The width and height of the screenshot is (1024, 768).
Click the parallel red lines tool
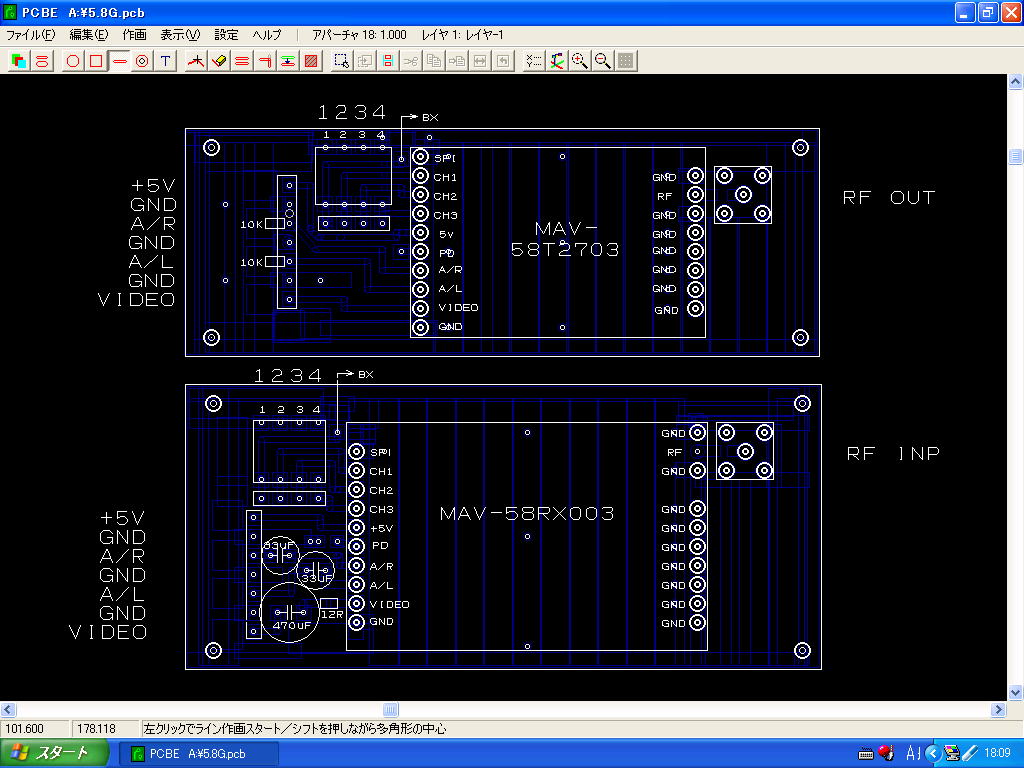click(242, 61)
